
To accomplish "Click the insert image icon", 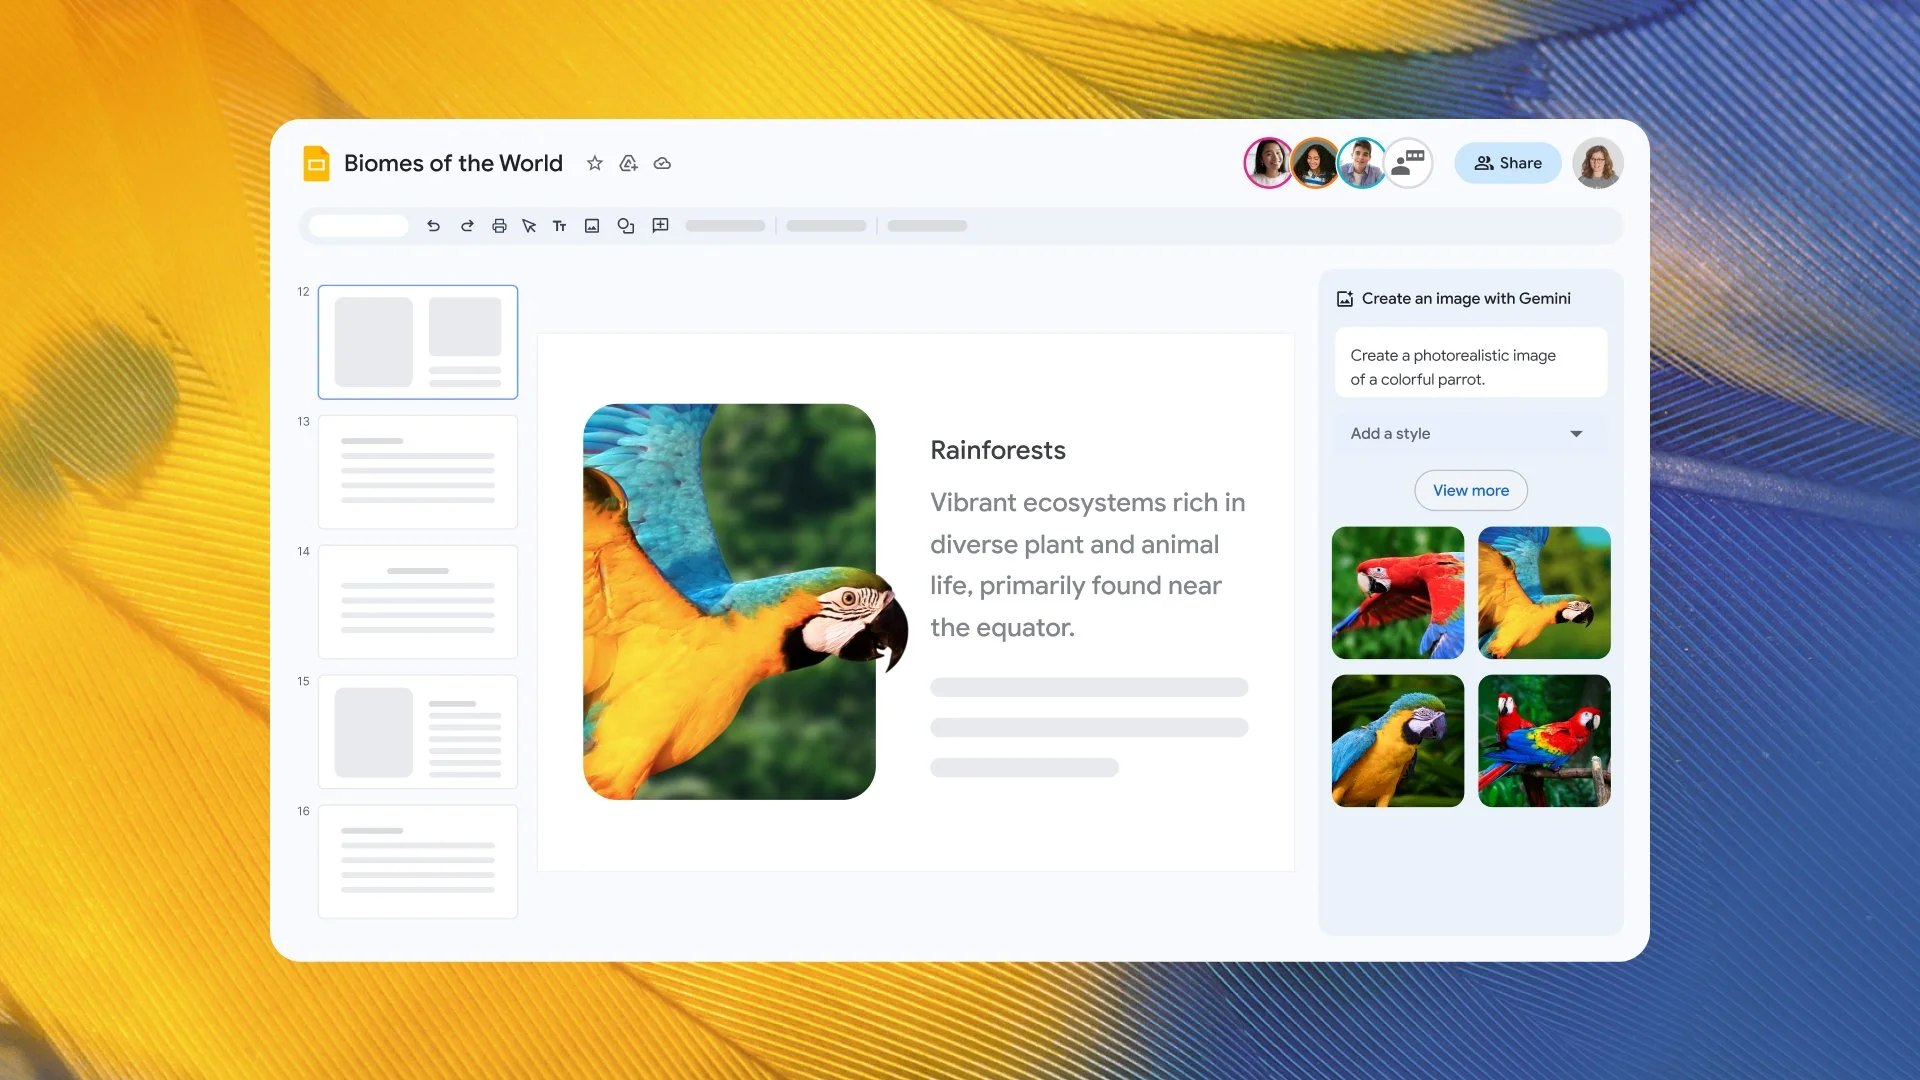I will tap(592, 226).
